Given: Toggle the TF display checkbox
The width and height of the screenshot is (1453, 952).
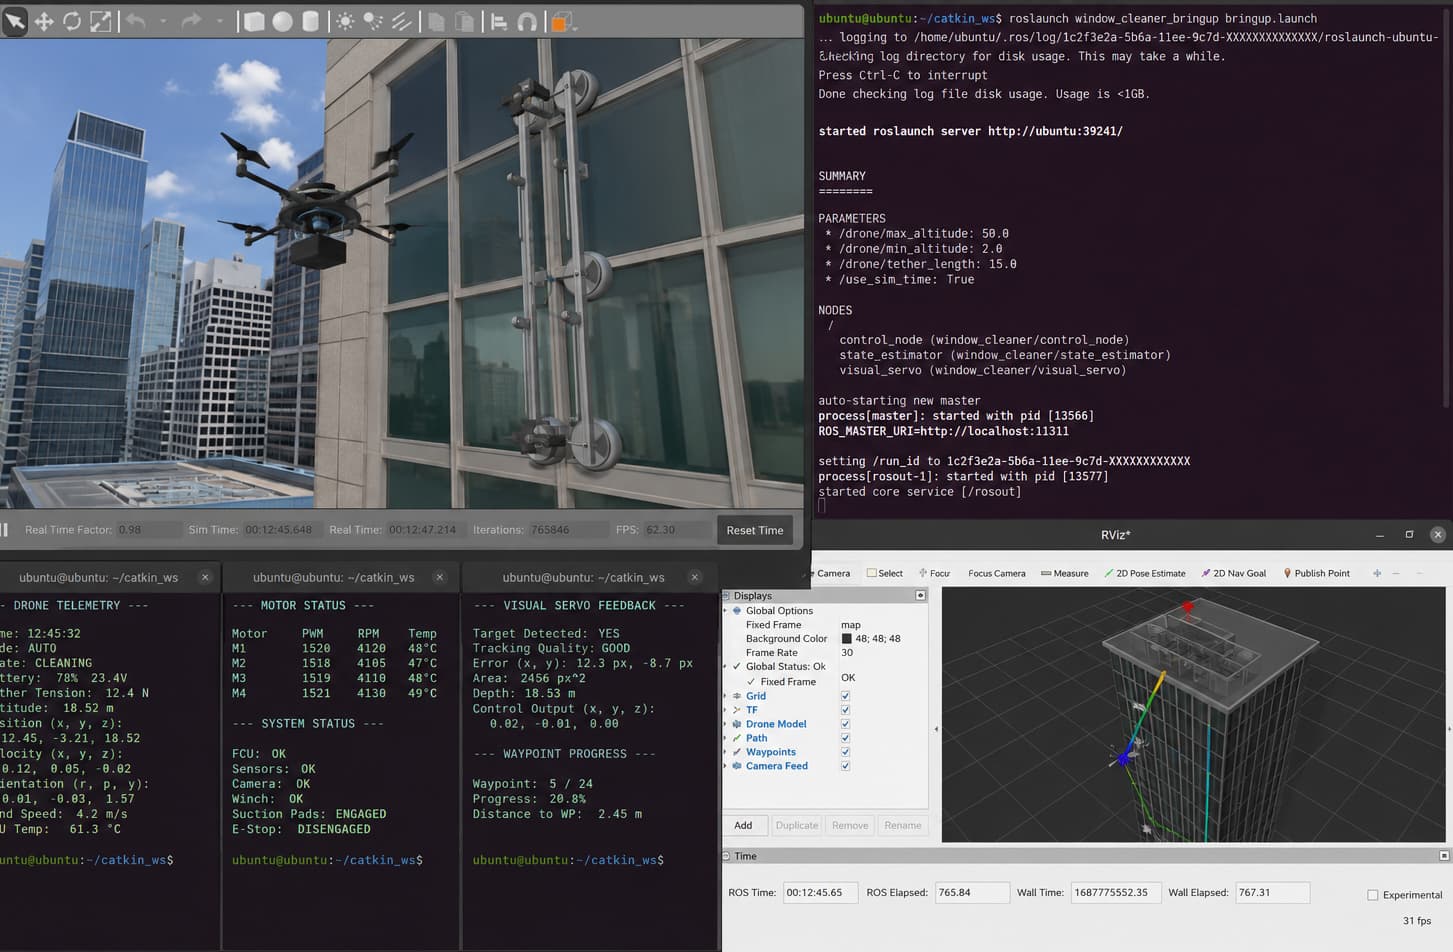Looking at the screenshot, I should [x=845, y=710].
